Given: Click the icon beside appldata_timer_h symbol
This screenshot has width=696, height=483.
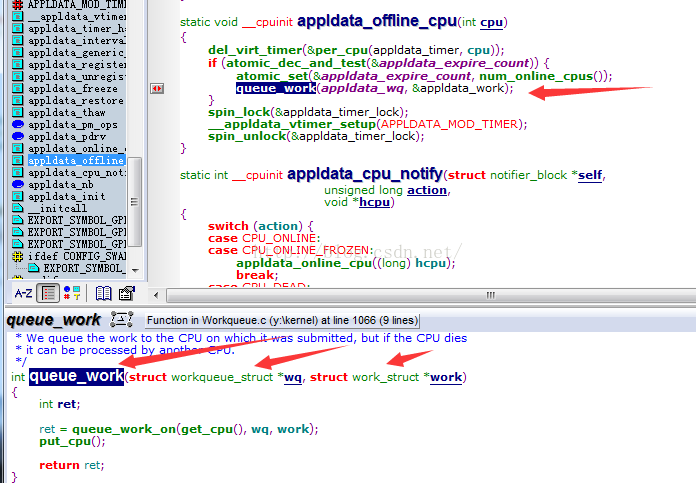Looking at the screenshot, I should 17,28.
